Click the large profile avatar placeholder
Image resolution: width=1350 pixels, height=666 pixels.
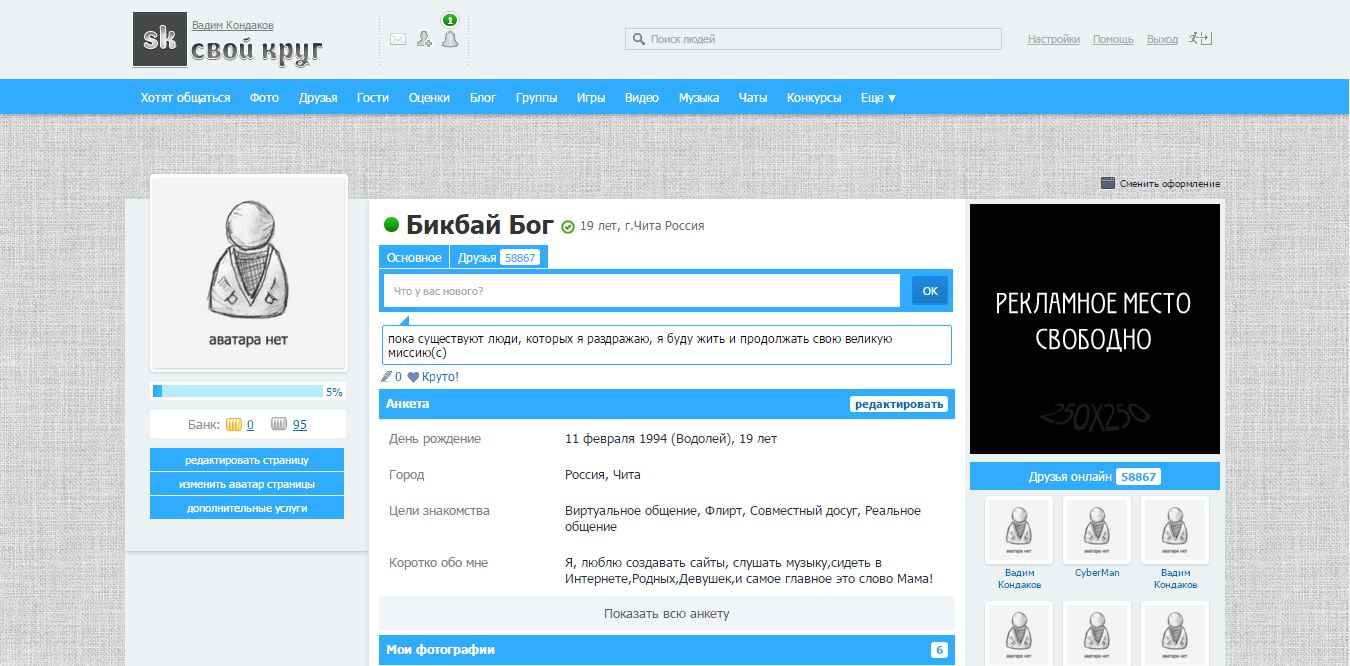249,273
